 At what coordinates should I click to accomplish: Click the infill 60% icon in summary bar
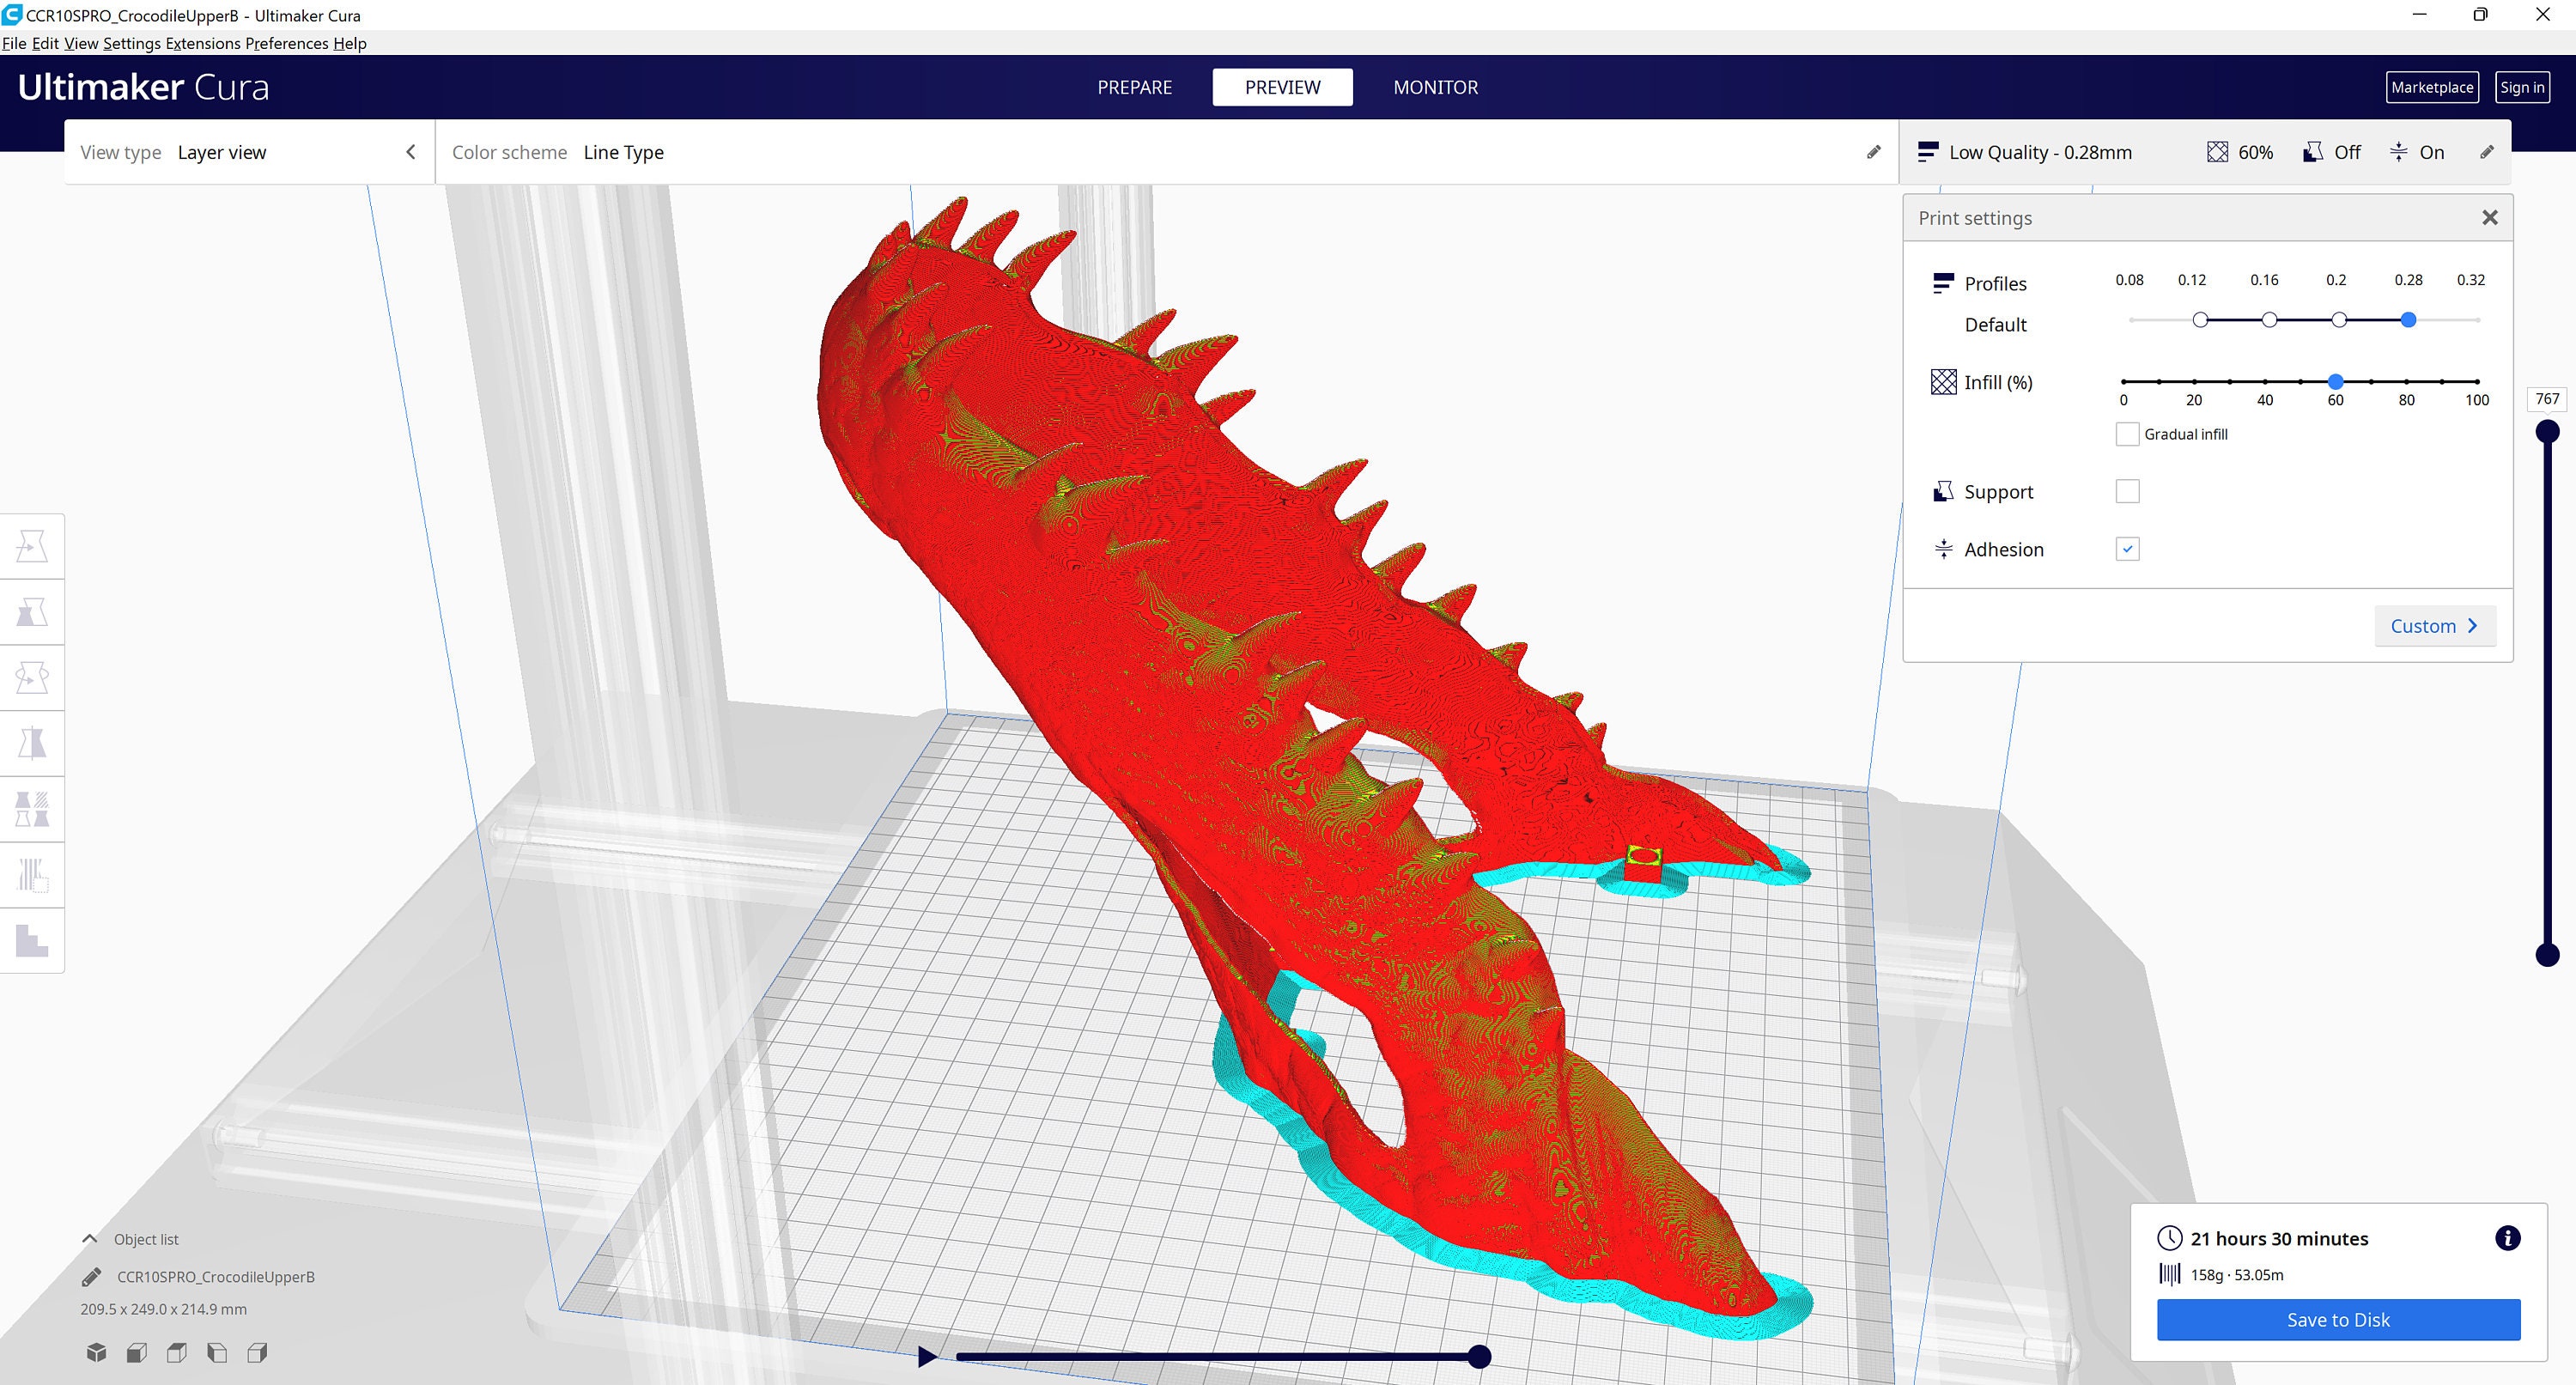[2217, 152]
